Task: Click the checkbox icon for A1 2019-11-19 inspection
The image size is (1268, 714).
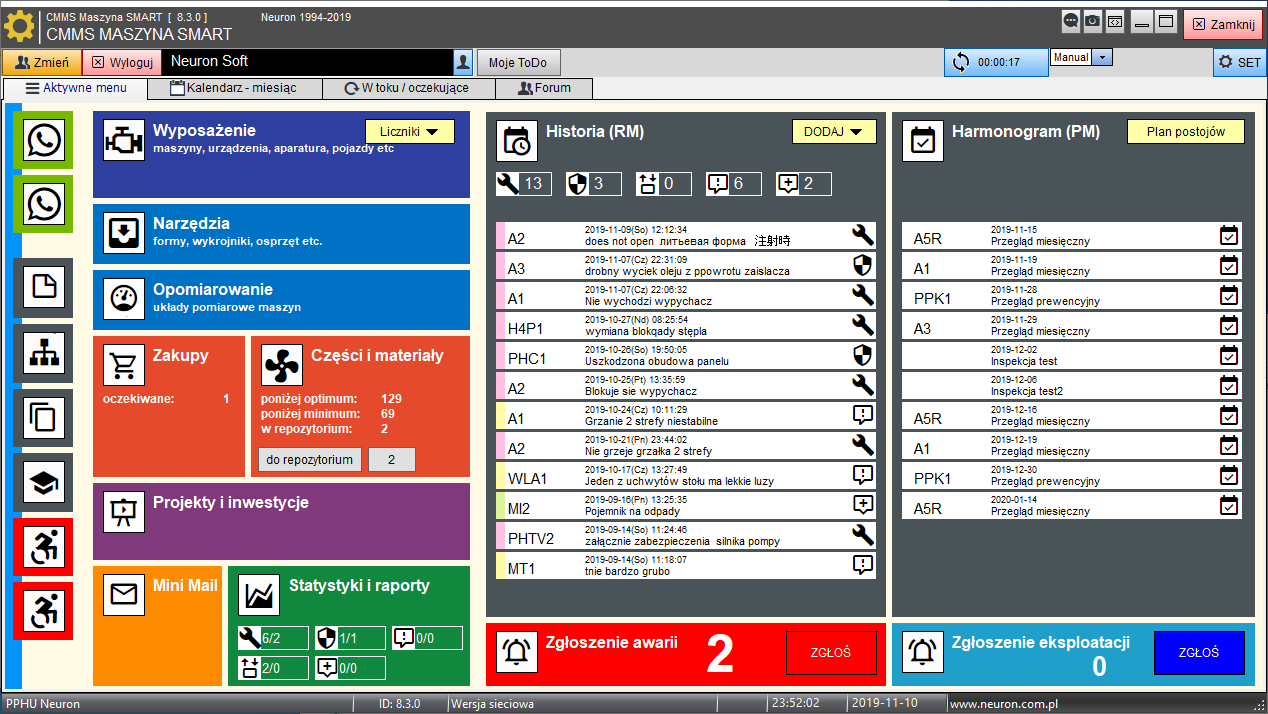Action: 1229,265
